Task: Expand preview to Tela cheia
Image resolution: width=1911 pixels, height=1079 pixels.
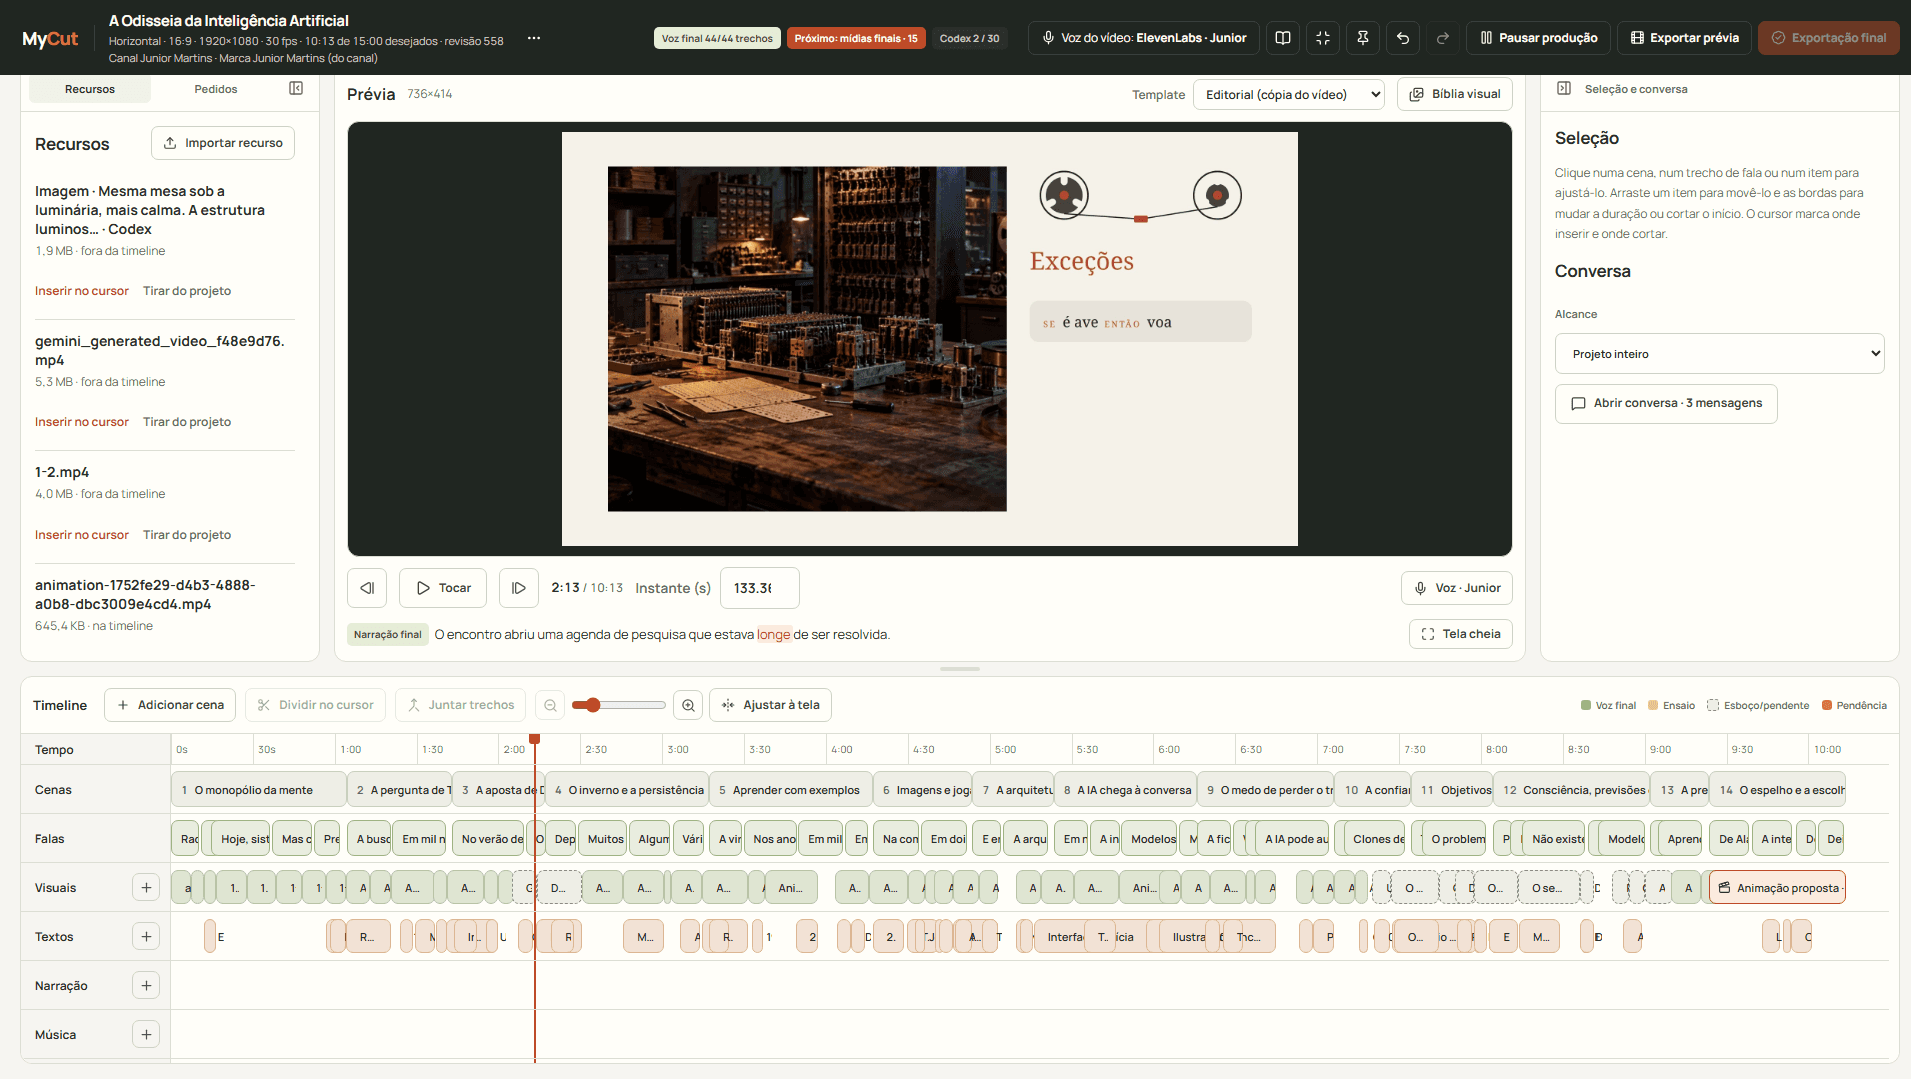Action: [x=1461, y=634]
